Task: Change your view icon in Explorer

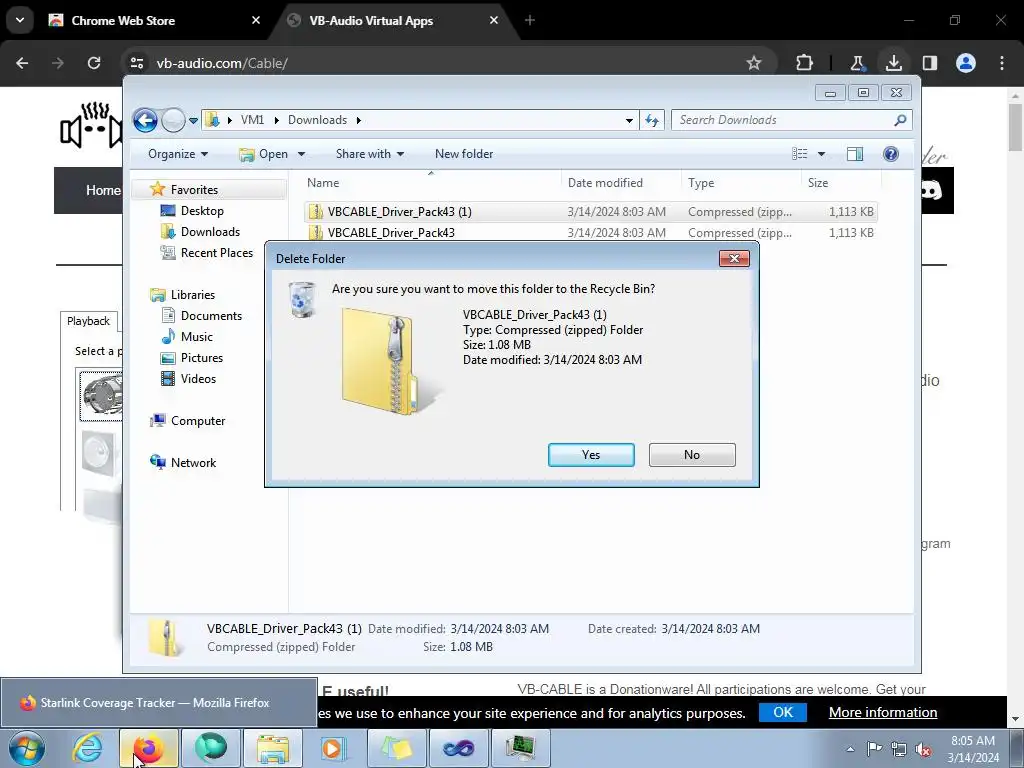Action: pos(799,154)
